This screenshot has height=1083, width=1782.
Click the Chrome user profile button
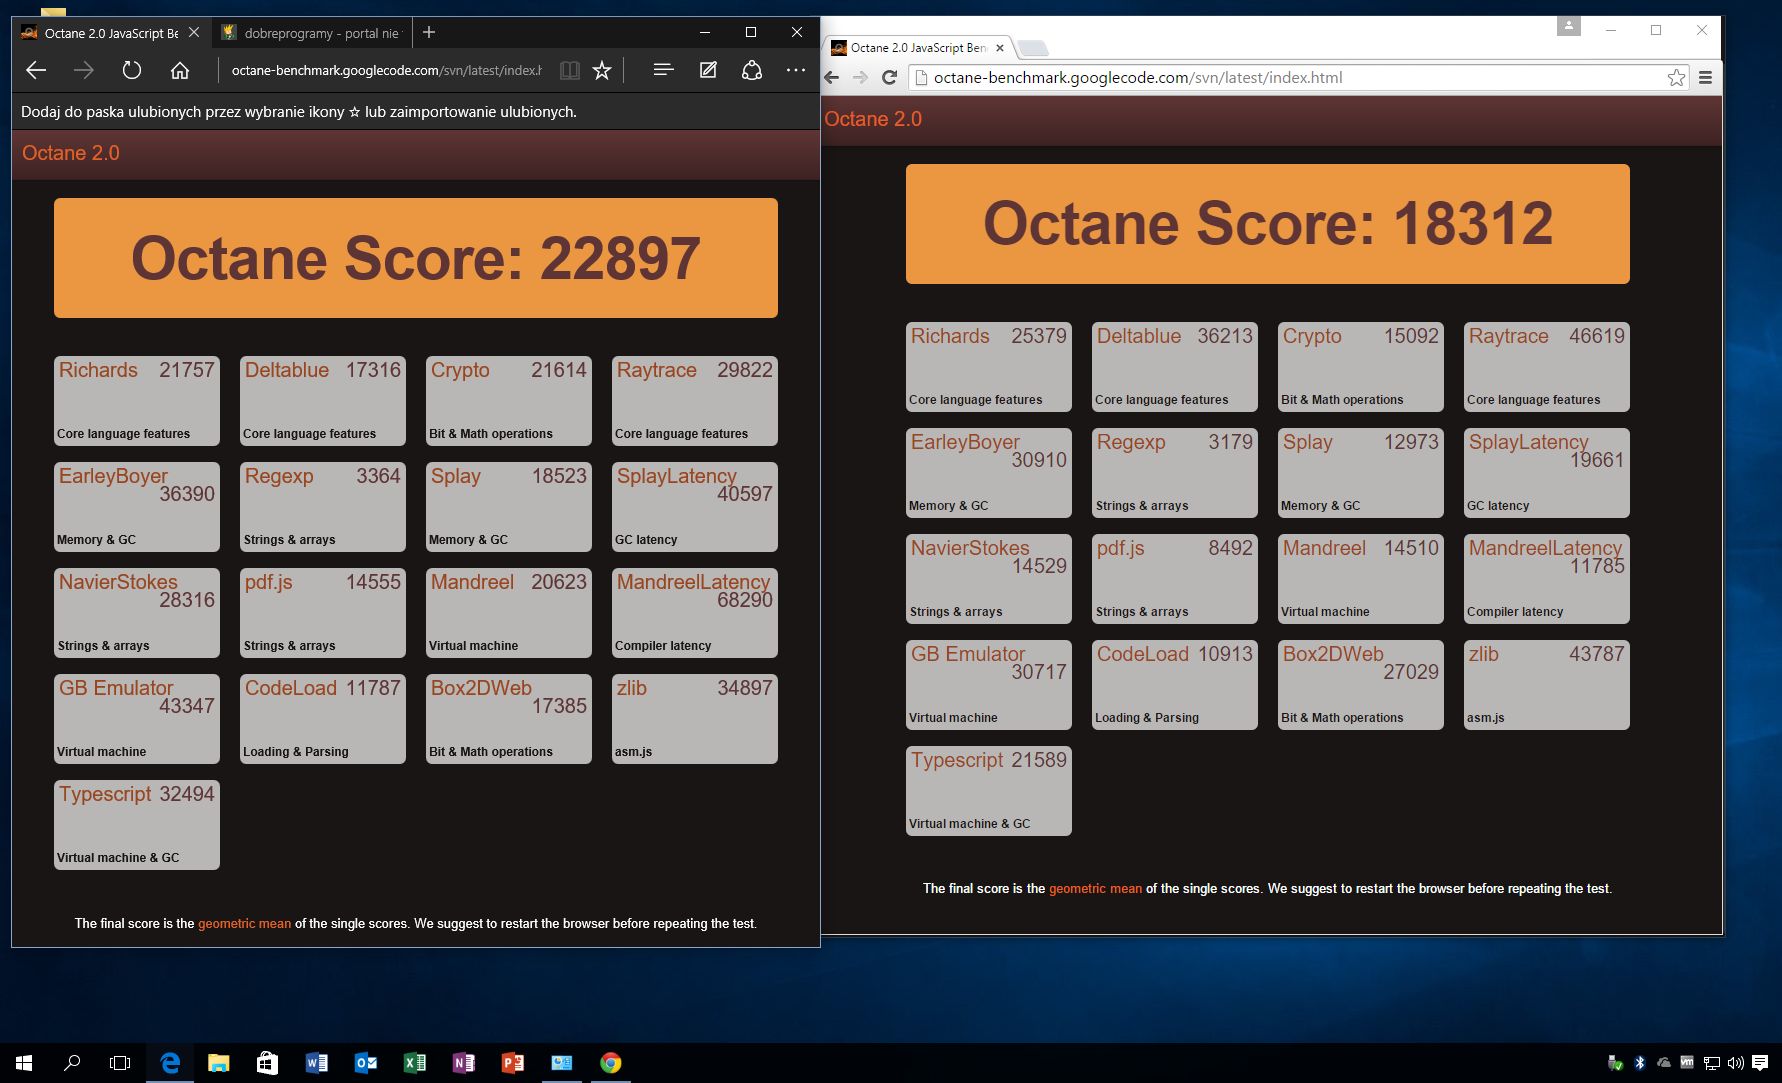pos(1569,26)
